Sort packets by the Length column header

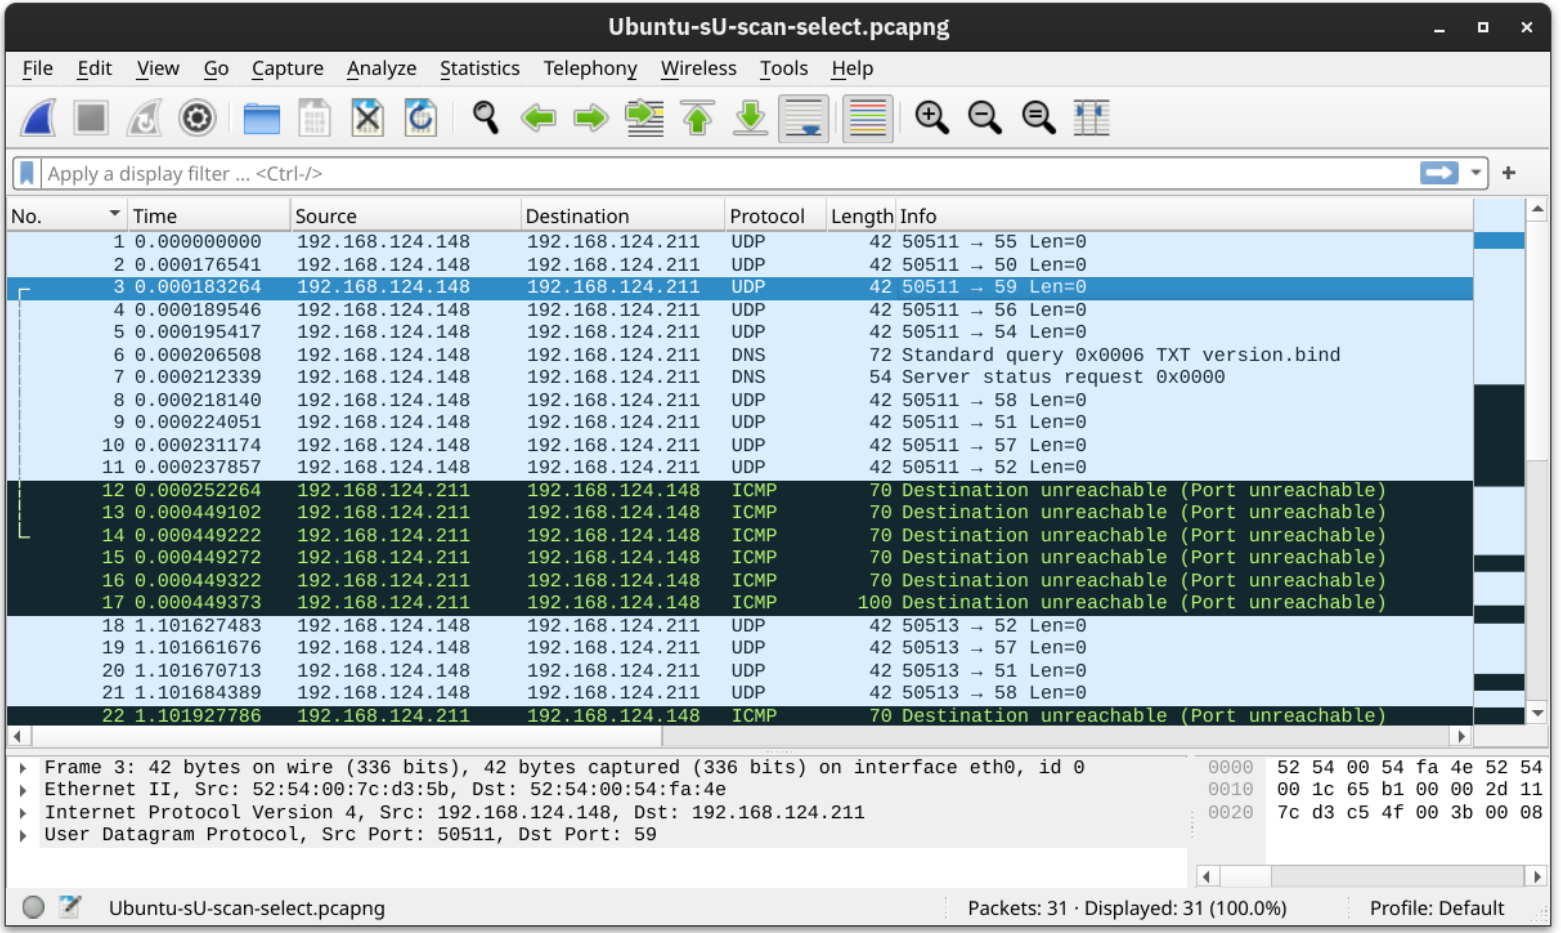(x=861, y=216)
